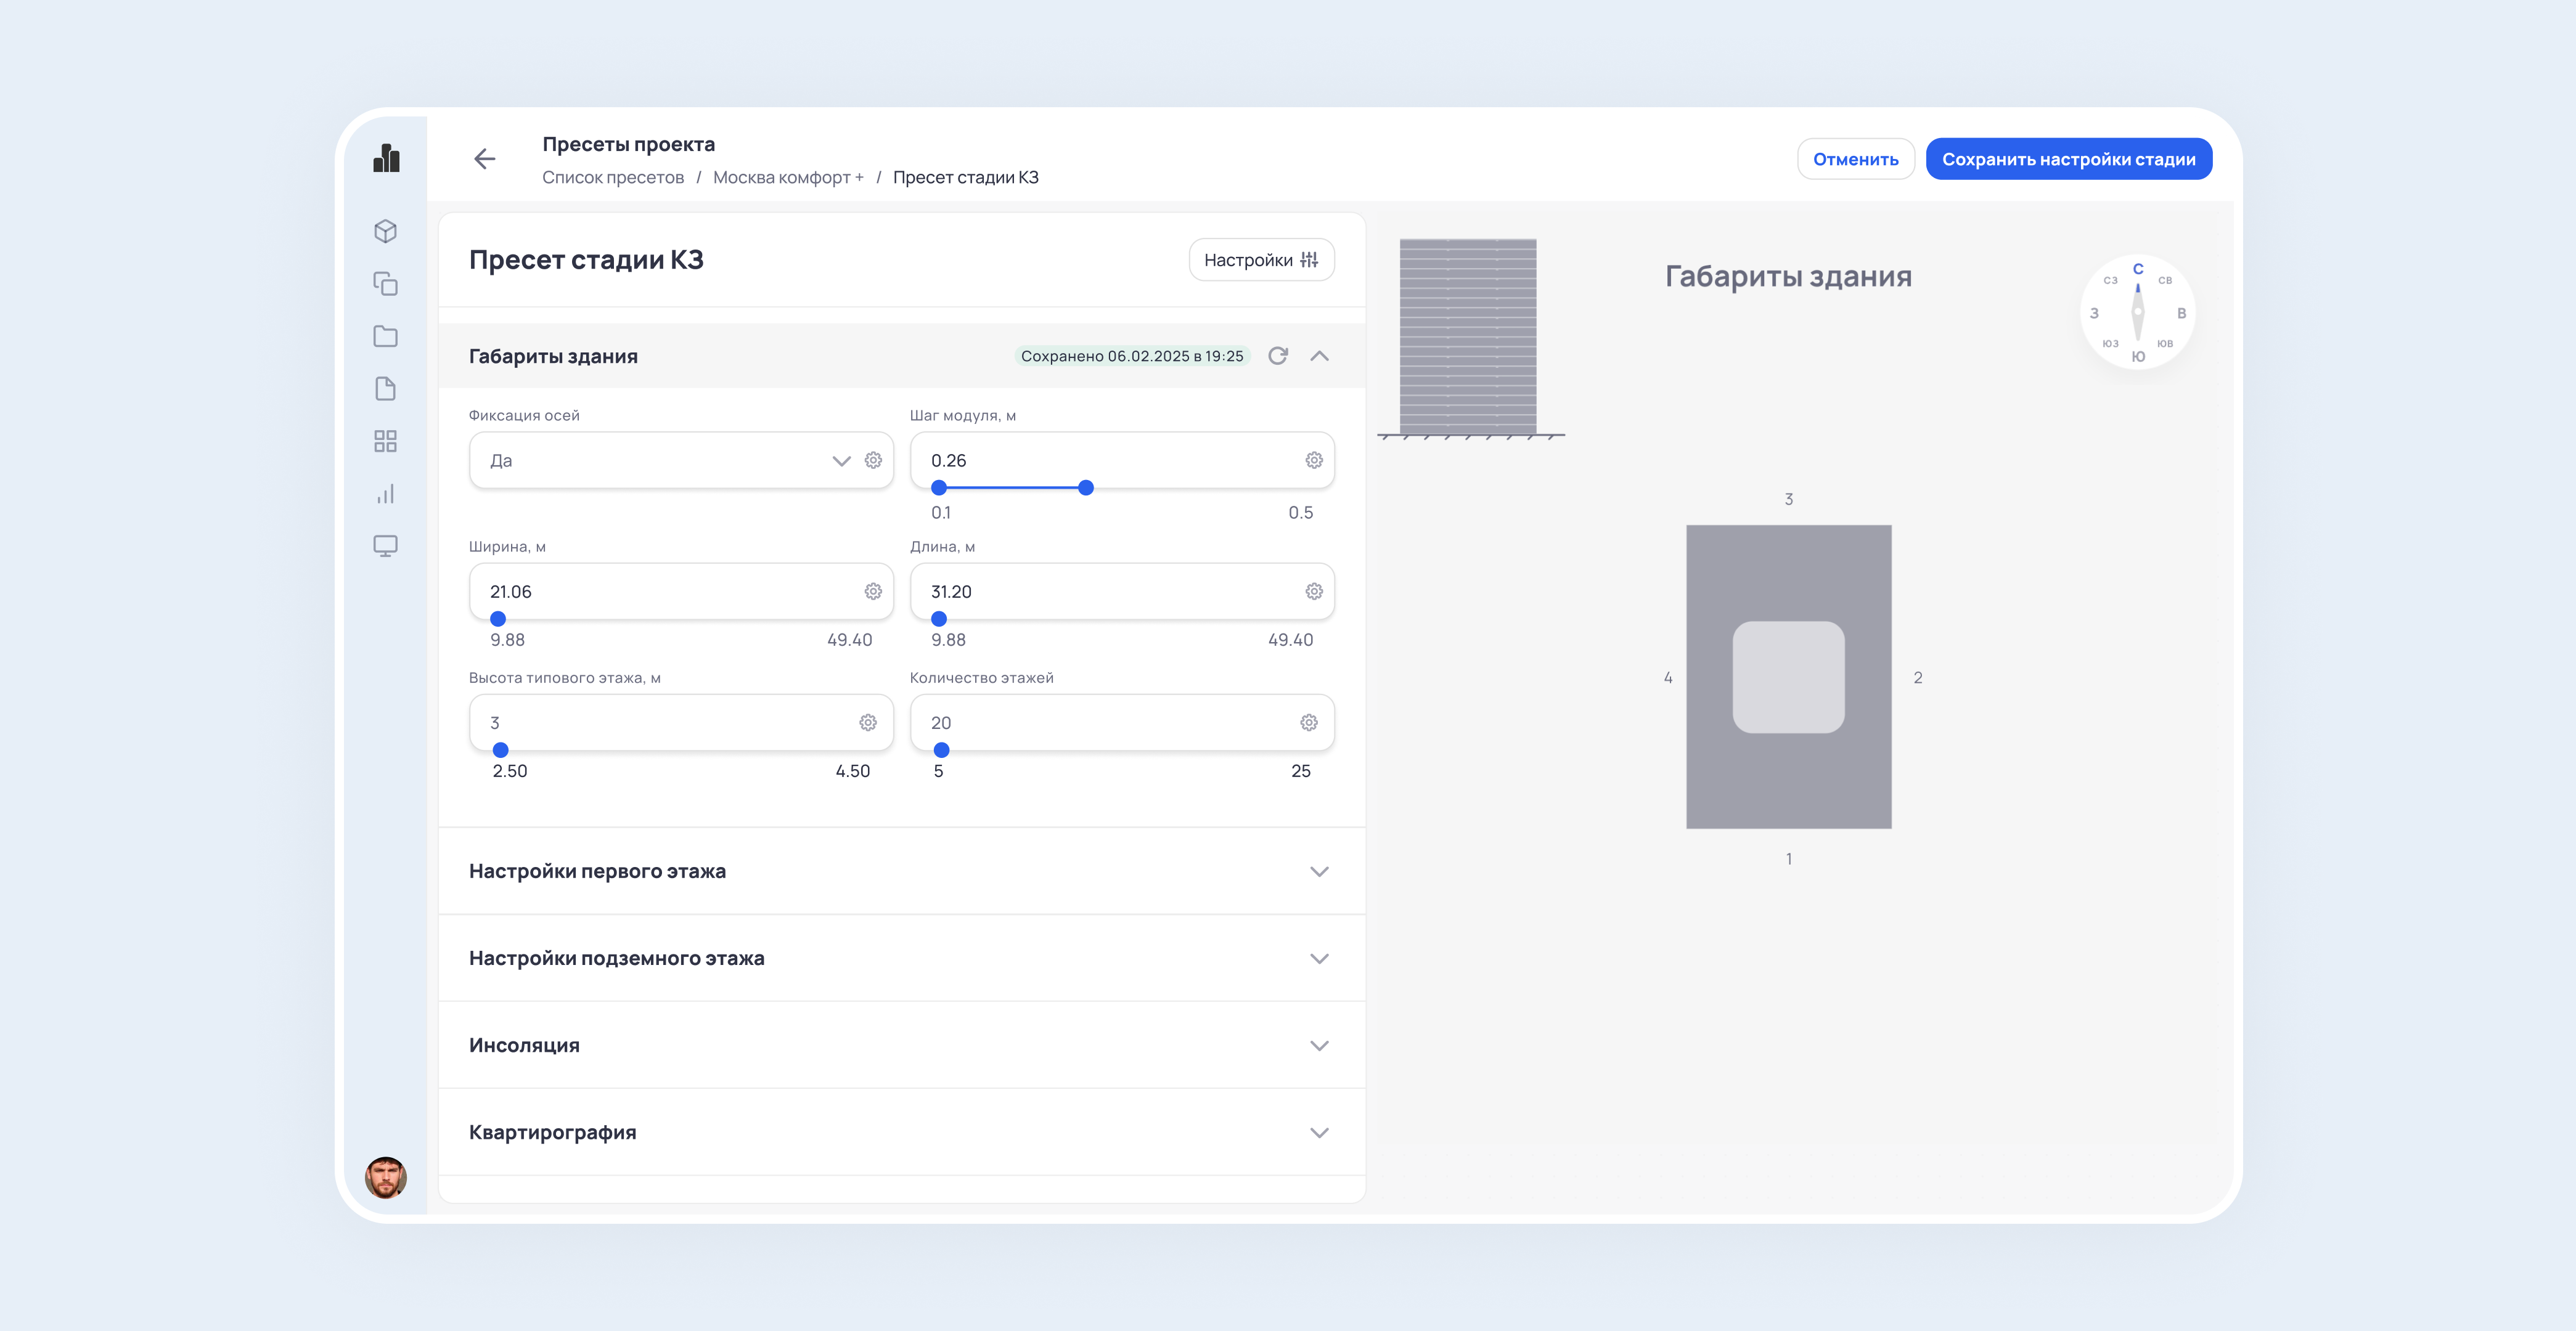Click Сохранить настройки стадии button
The height and width of the screenshot is (1331, 2576).
[x=2068, y=159]
